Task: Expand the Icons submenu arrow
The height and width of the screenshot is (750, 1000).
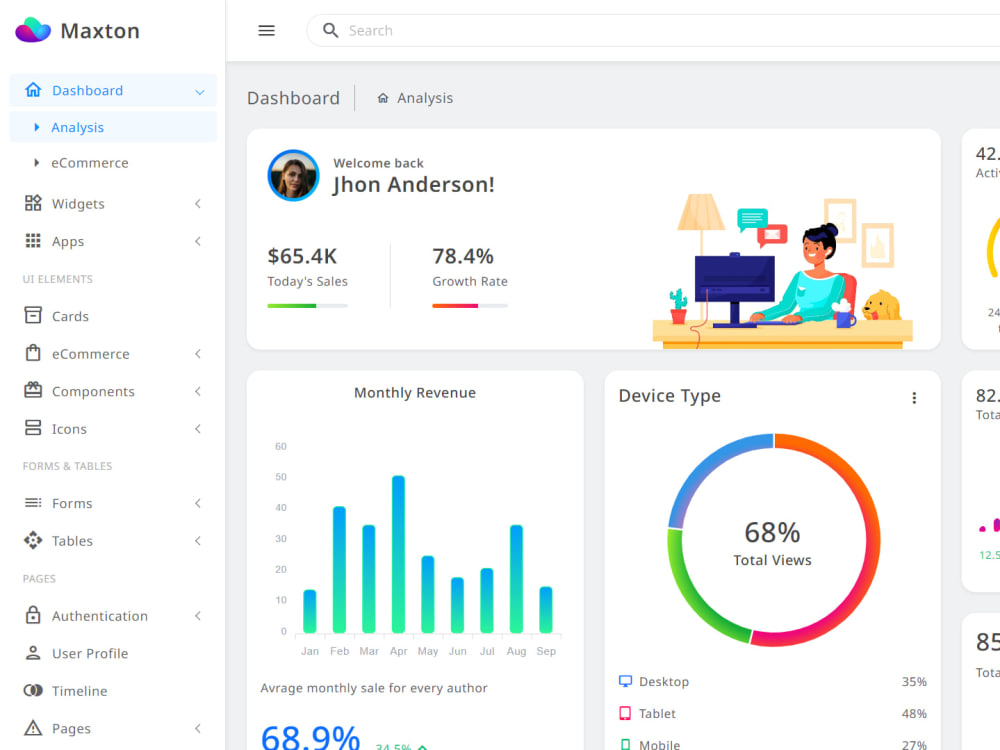Action: [x=198, y=429]
